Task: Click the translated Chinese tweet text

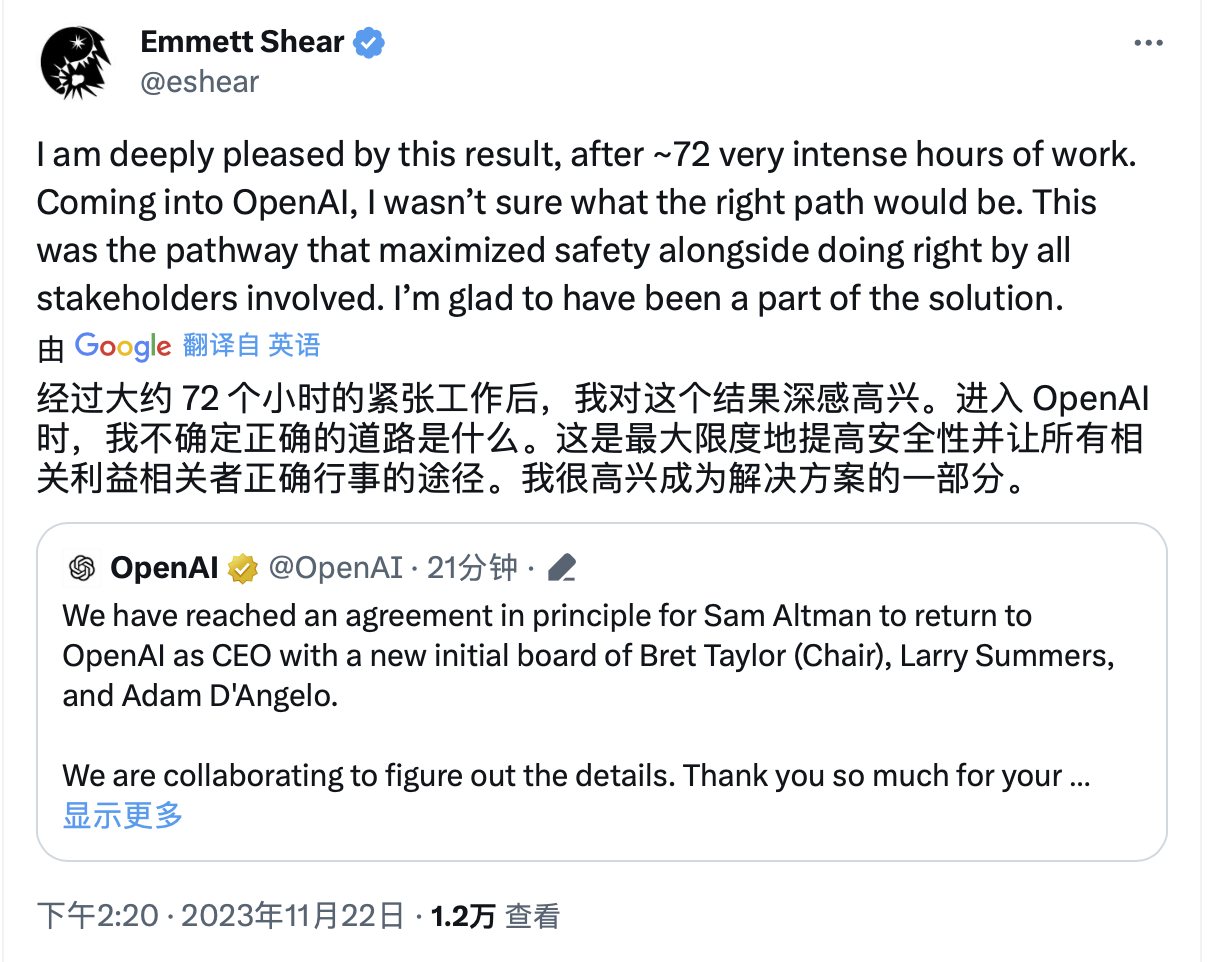Action: pos(590,440)
